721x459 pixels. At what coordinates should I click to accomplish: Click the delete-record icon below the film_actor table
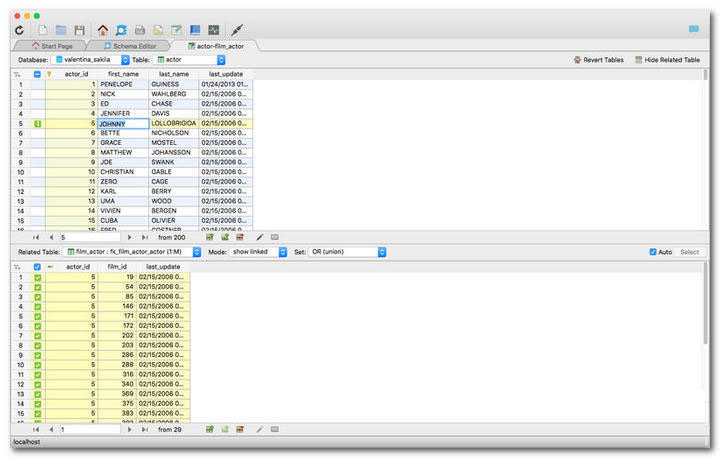pyautogui.click(x=240, y=429)
